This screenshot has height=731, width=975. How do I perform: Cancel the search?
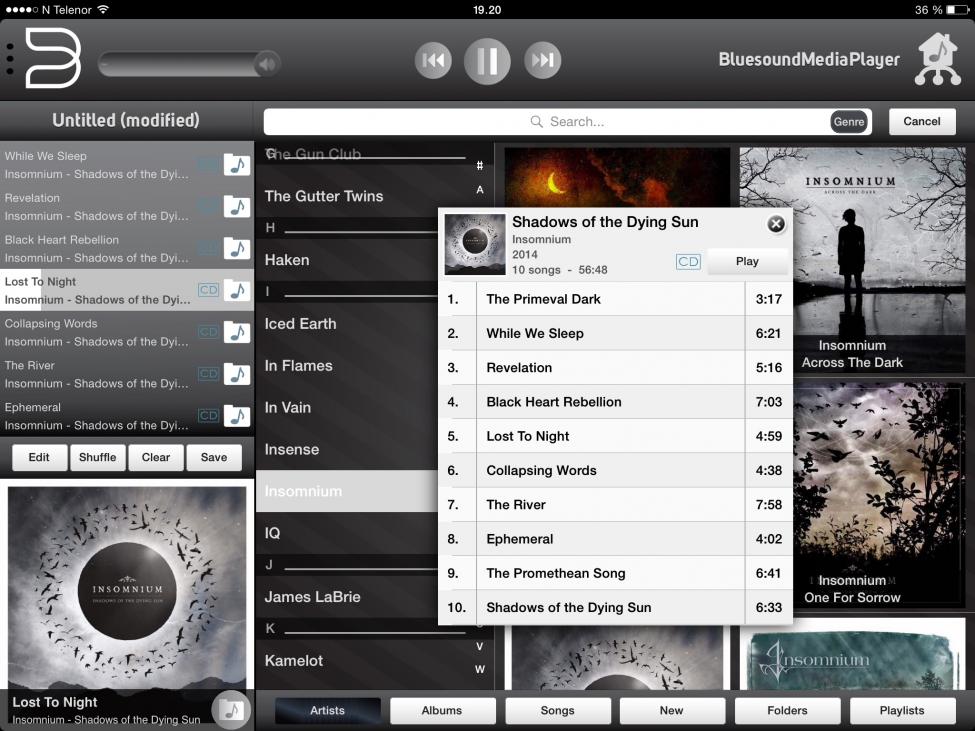tap(922, 121)
